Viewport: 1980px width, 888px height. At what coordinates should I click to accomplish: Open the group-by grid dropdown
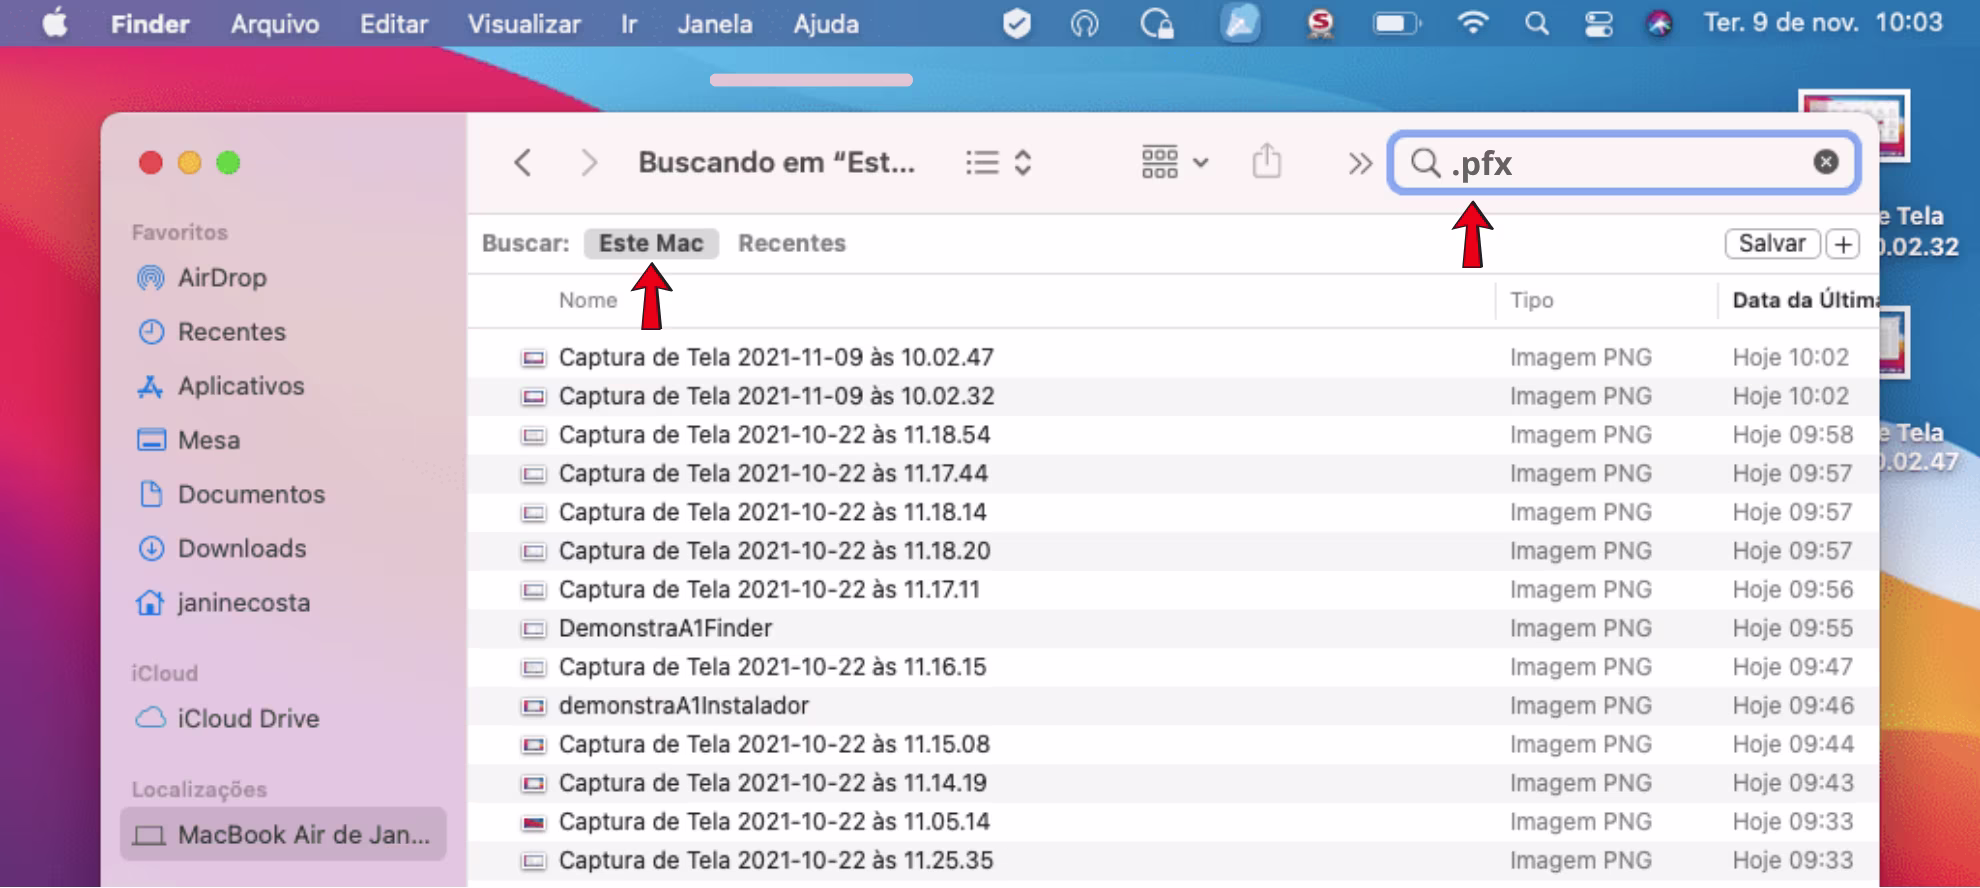click(x=1175, y=162)
